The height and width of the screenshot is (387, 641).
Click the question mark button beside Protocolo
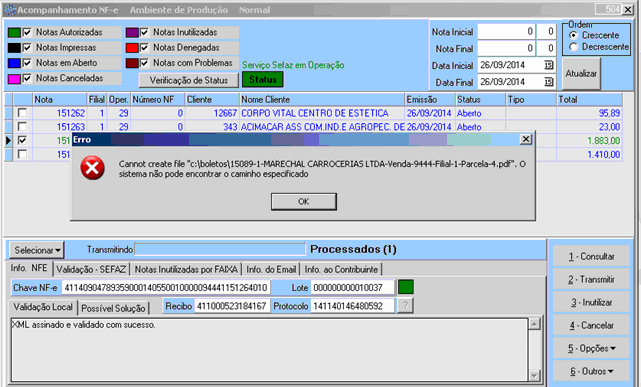click(405, 305)
